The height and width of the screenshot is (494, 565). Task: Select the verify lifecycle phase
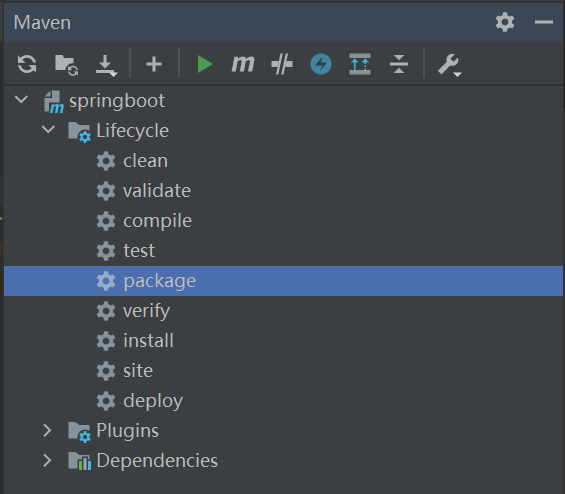pos(147,311)
